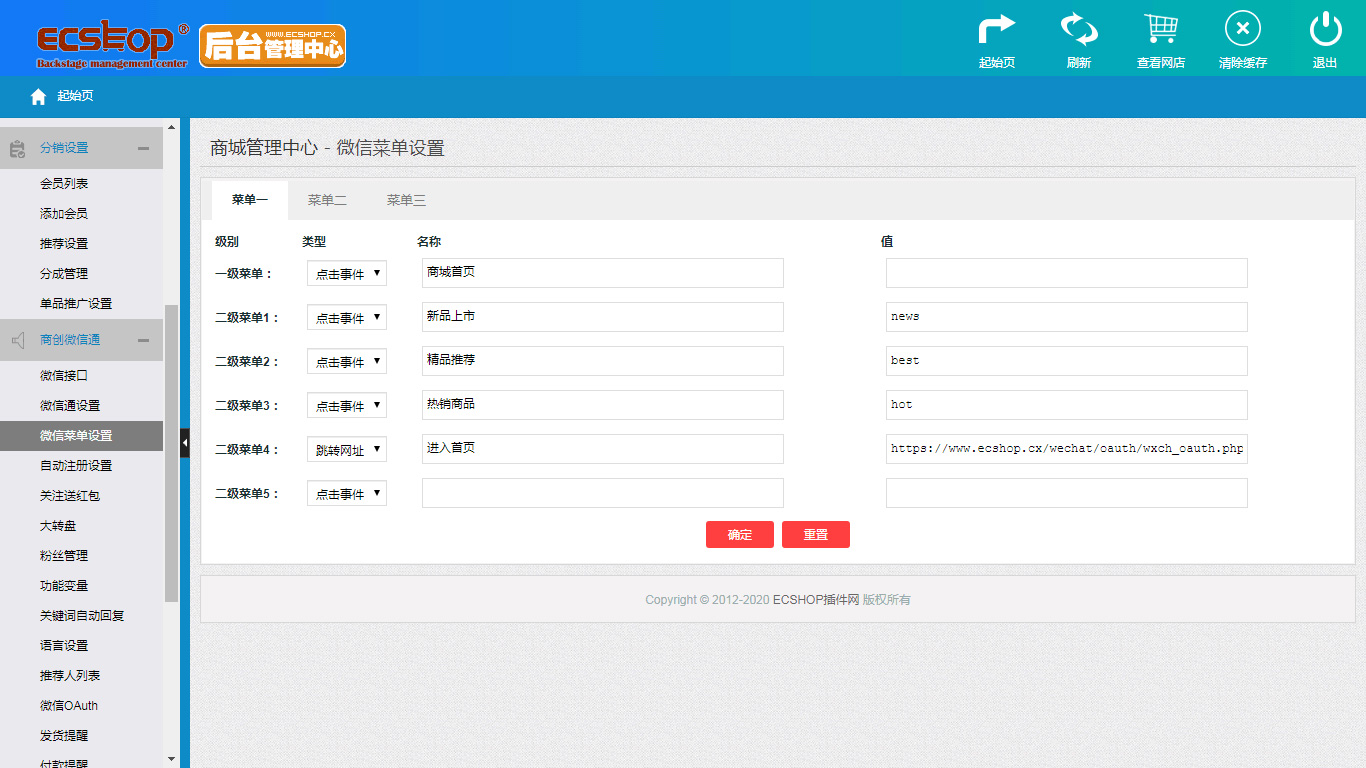Image resolution: width=1366 pixels, height=768 pixels.
Task: Open the 跳转网址 dropdown for 二级菜单4
Action: [x=346, y=448]
